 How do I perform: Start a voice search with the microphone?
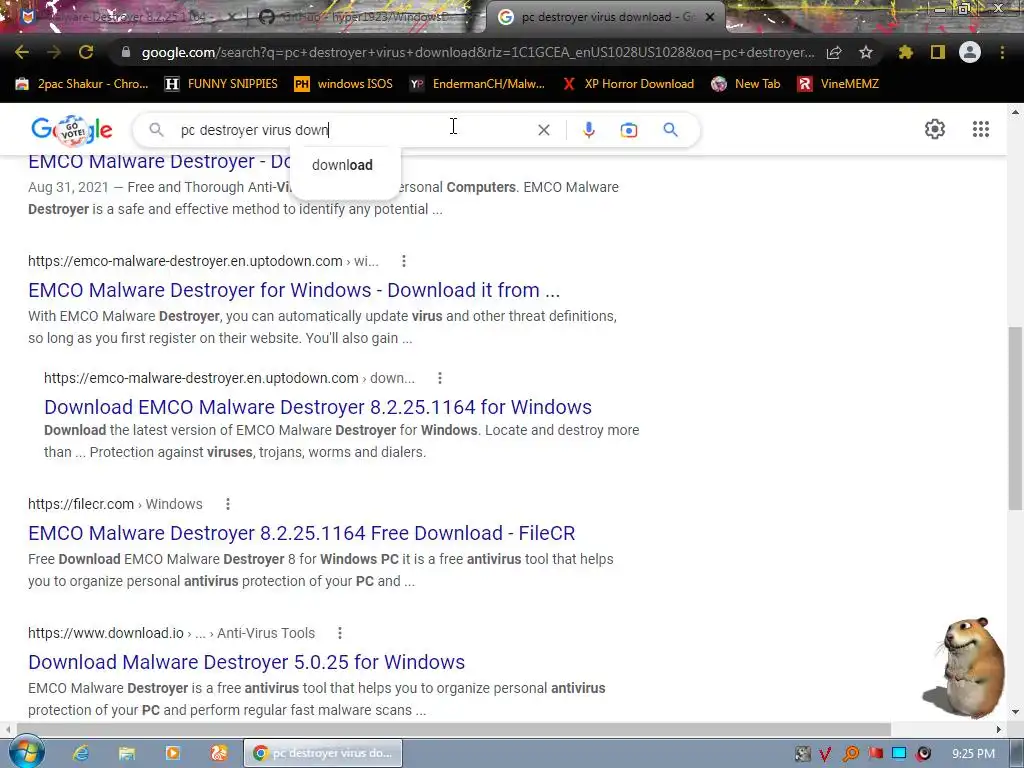point(588,130)
